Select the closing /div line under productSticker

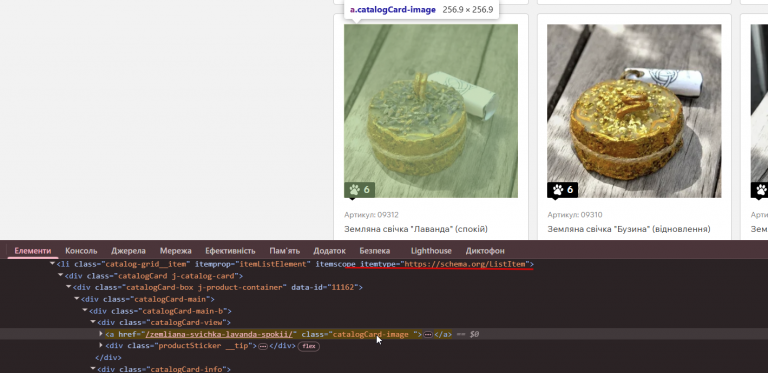coord(108,358)
